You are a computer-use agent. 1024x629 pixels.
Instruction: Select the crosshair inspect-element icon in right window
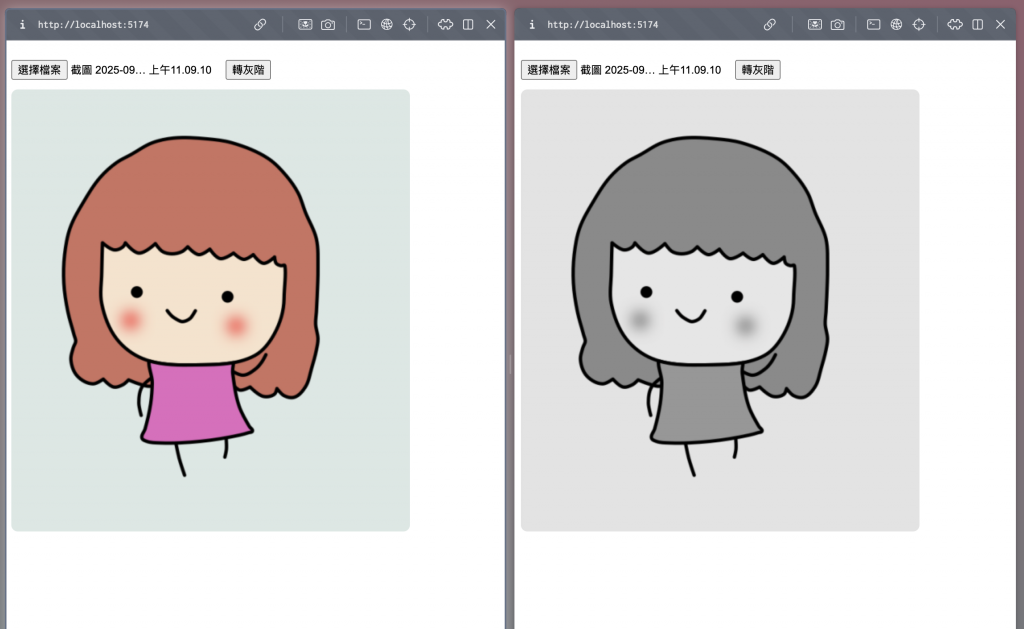pyautogui.click(x=919, y=25)
